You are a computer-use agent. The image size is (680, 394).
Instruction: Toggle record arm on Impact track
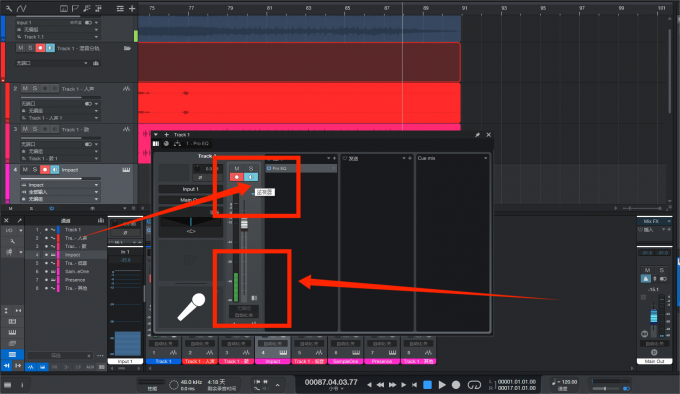(x=45, y=170)
